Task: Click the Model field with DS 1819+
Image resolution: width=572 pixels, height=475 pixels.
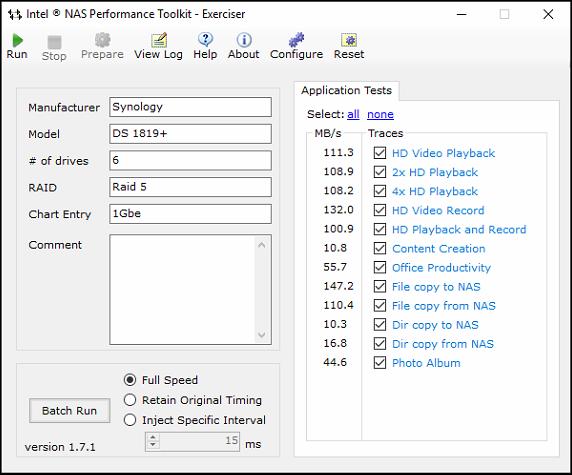Action: 190,134
